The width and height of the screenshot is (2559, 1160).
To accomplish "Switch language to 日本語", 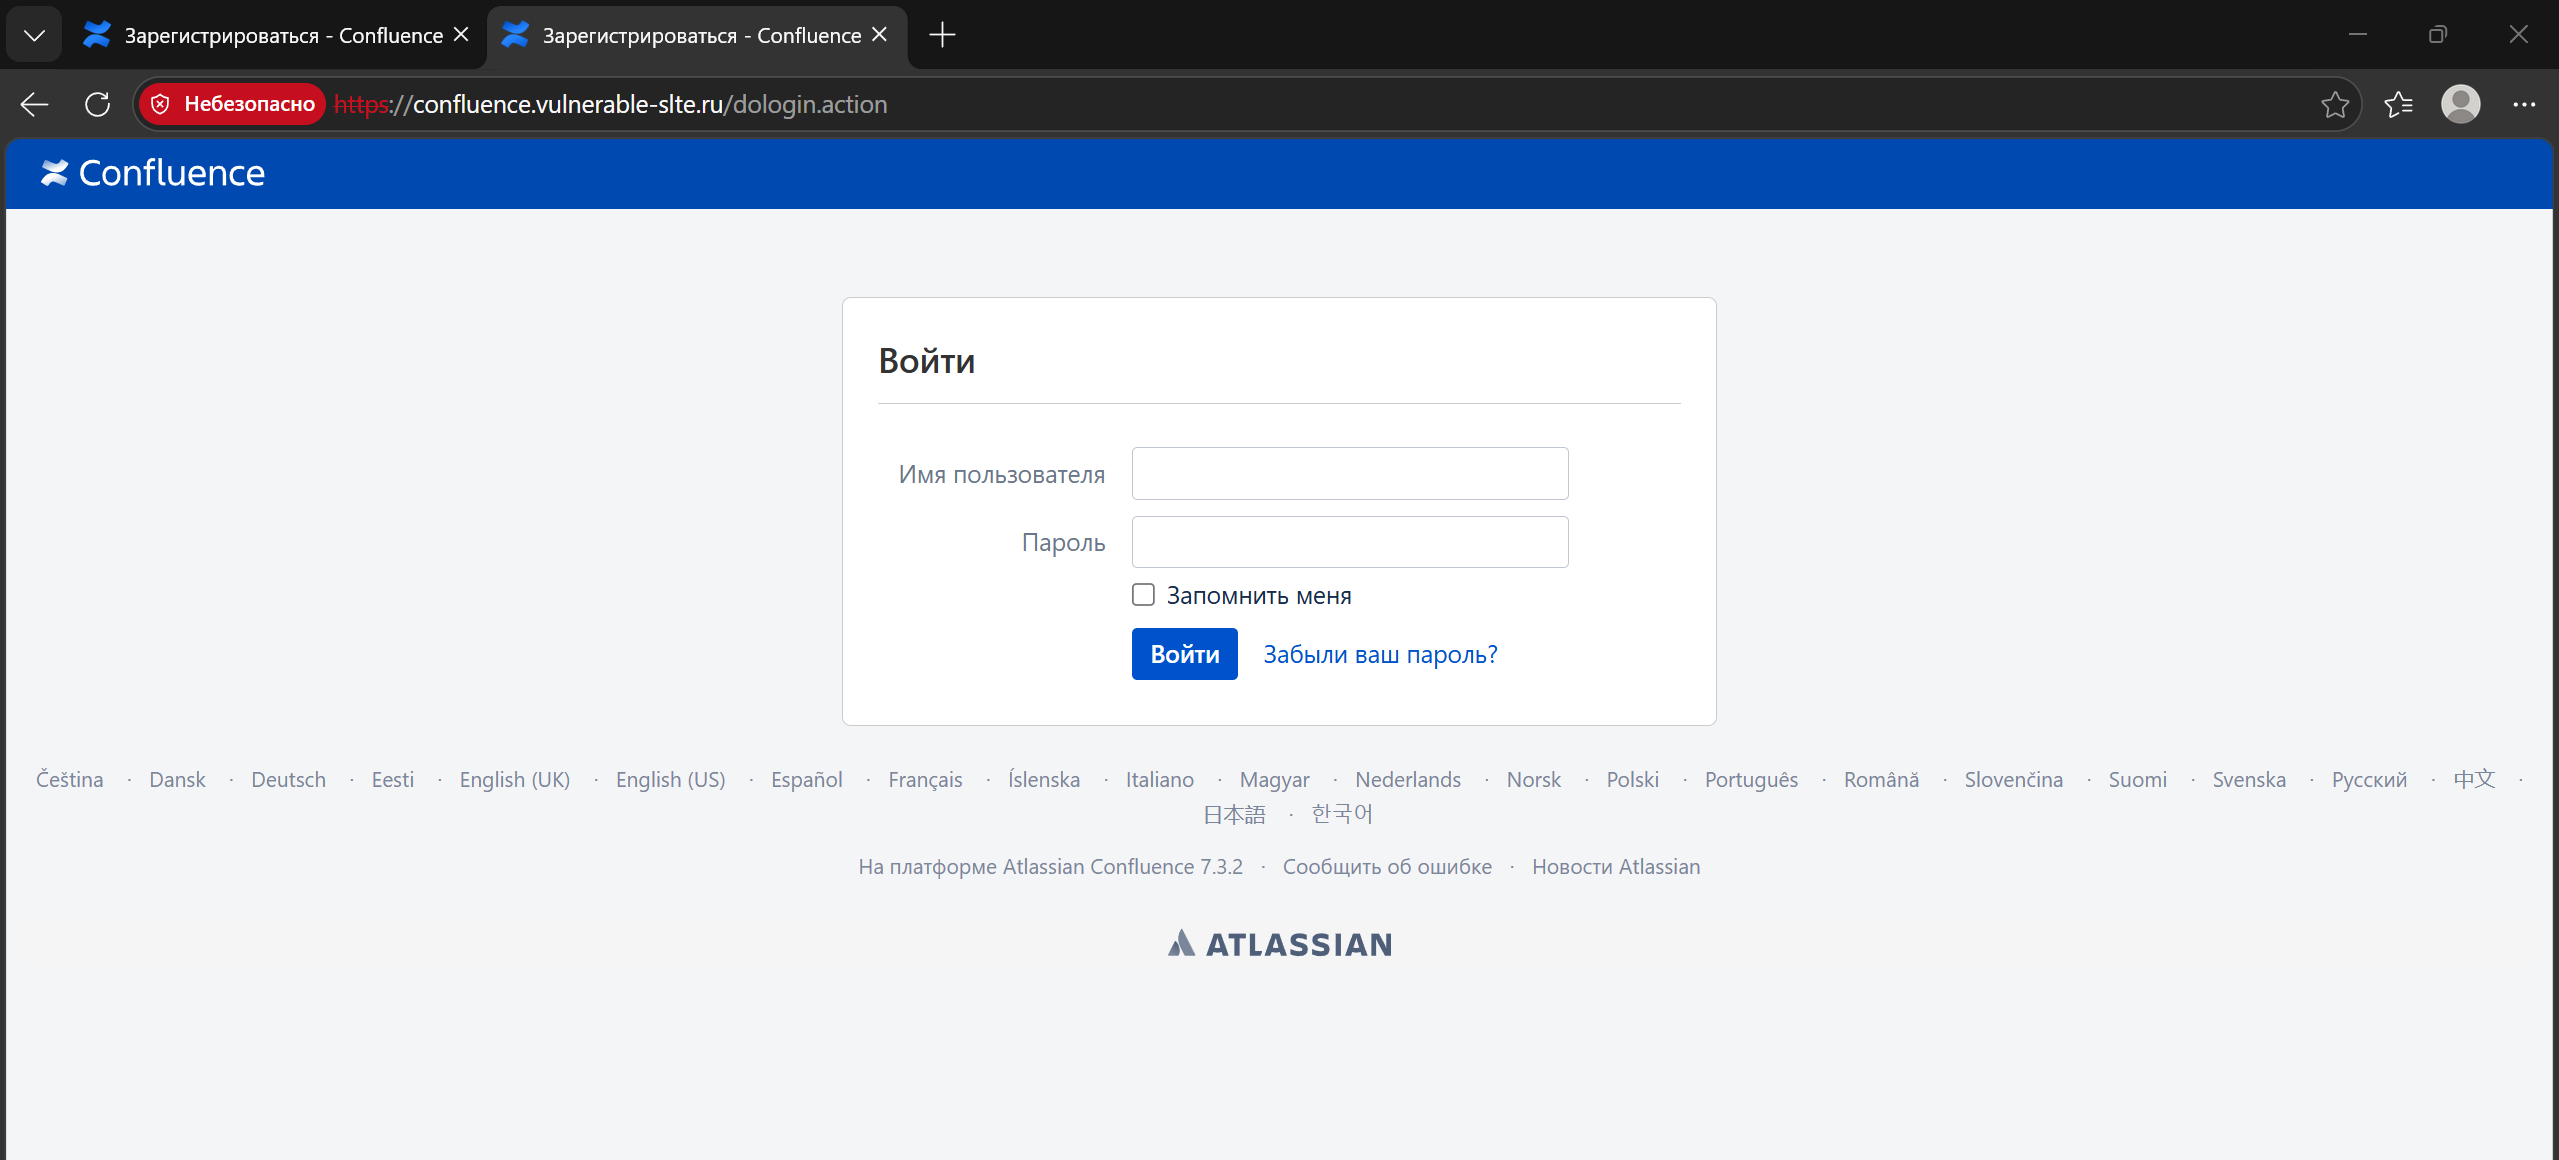I will point(1234,814).
